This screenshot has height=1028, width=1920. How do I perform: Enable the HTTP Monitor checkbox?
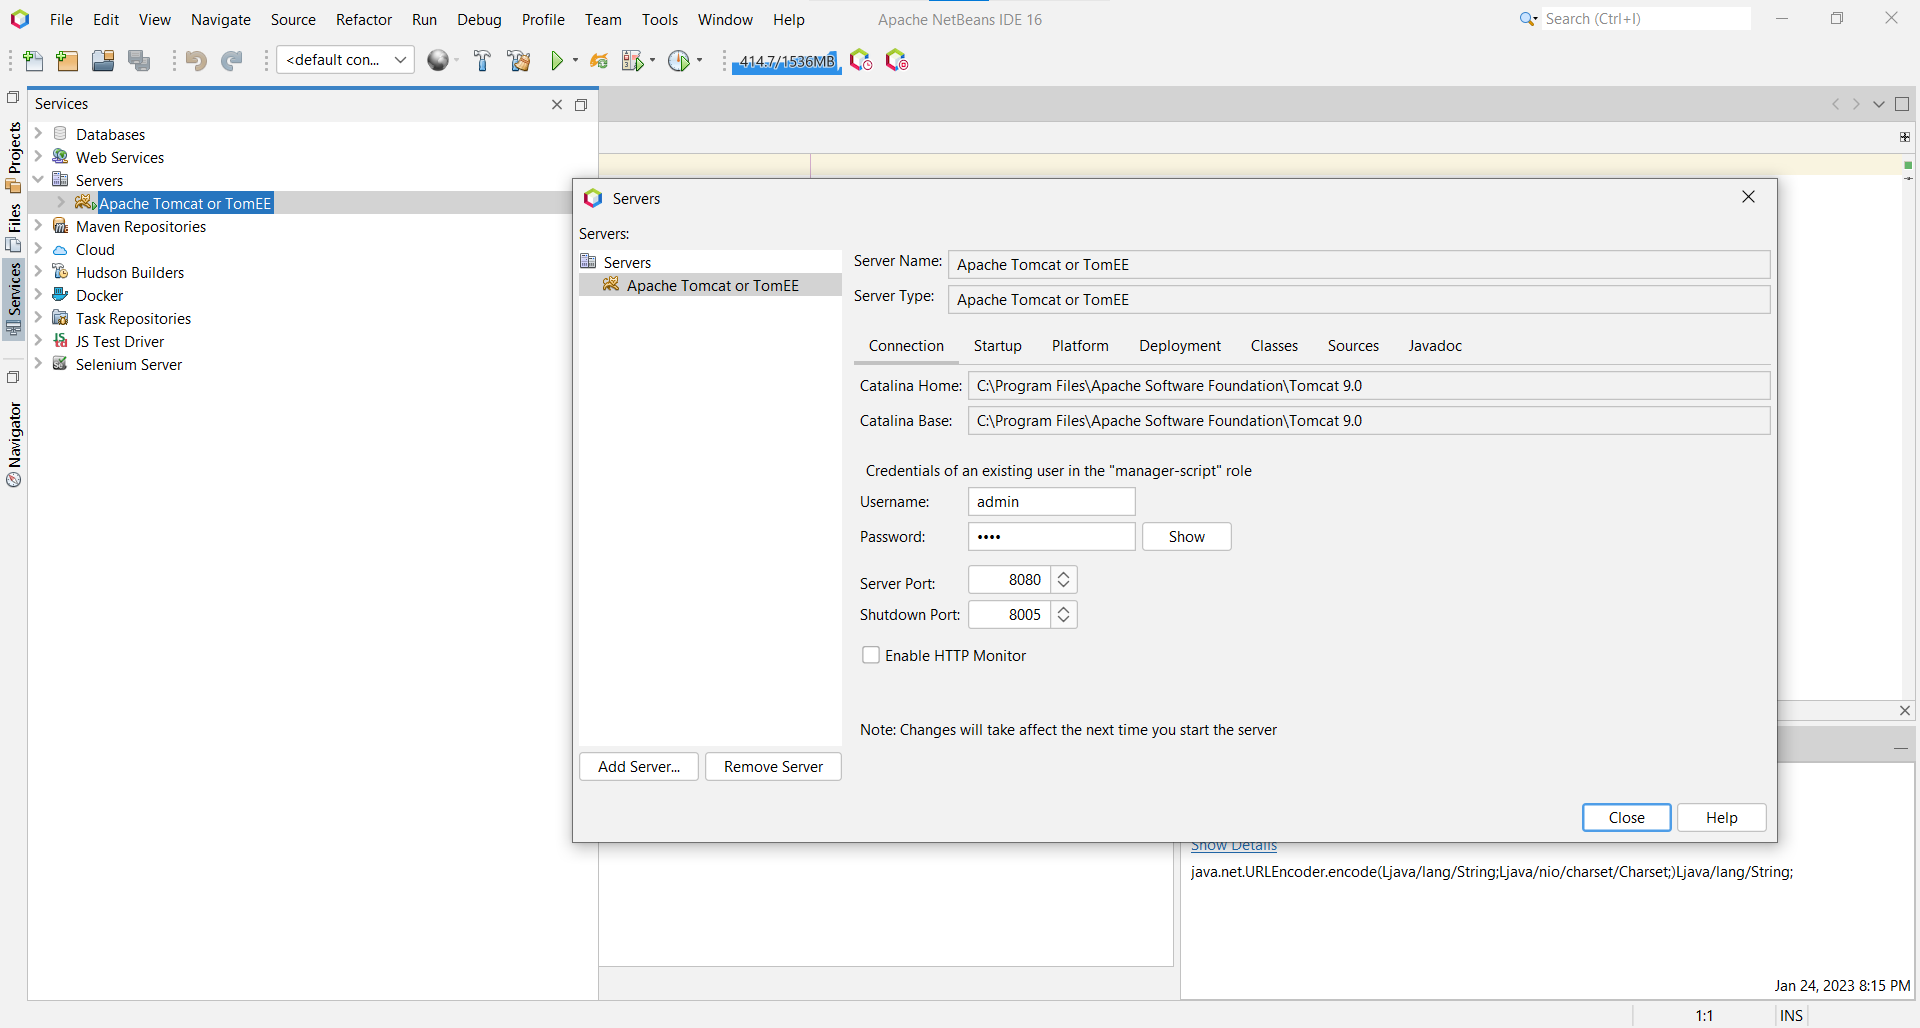tap(871, 655)
